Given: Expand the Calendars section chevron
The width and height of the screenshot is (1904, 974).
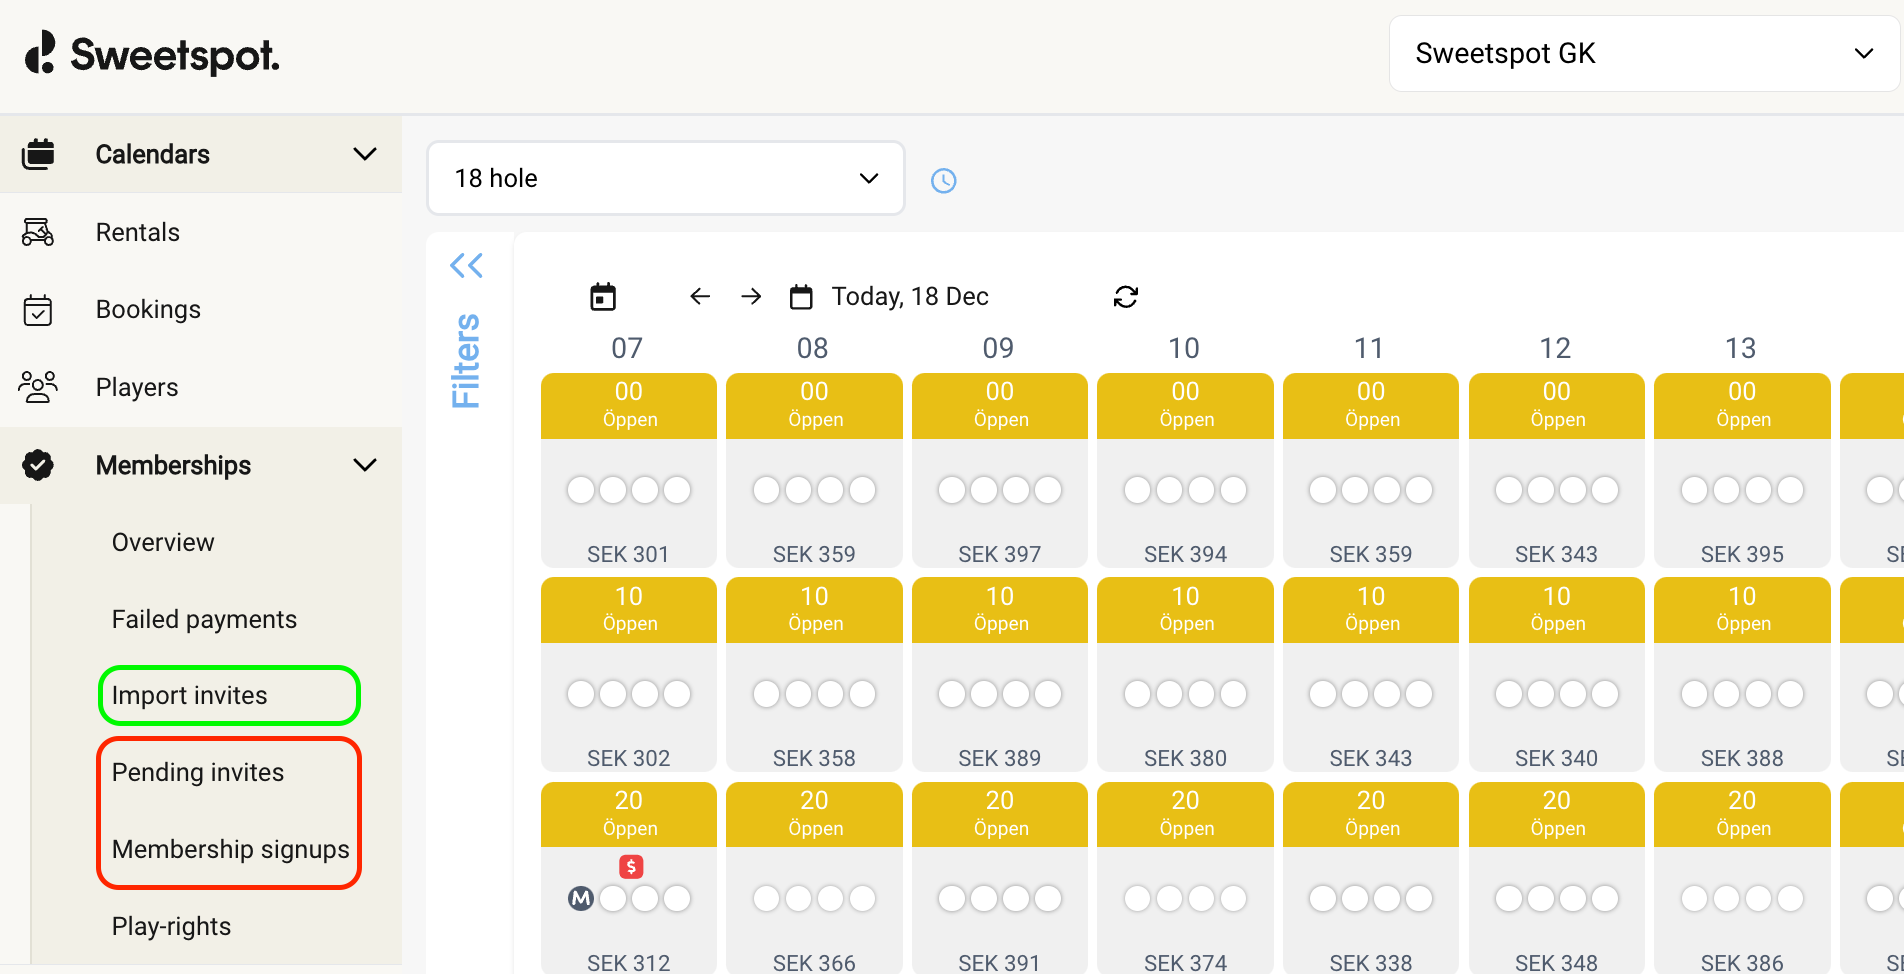Looking at the screenshot, I should click(365, 154).
